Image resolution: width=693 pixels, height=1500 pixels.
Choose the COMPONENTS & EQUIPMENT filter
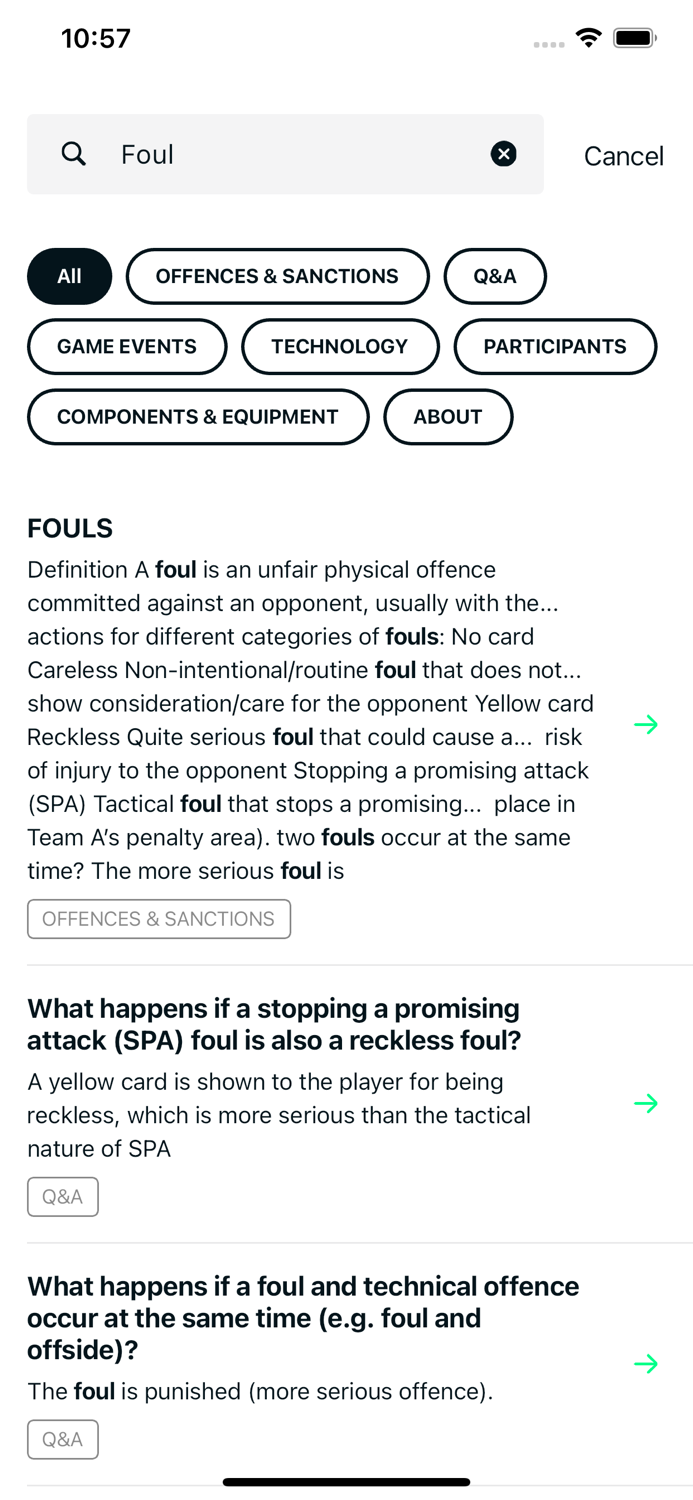tap(198, 417)
